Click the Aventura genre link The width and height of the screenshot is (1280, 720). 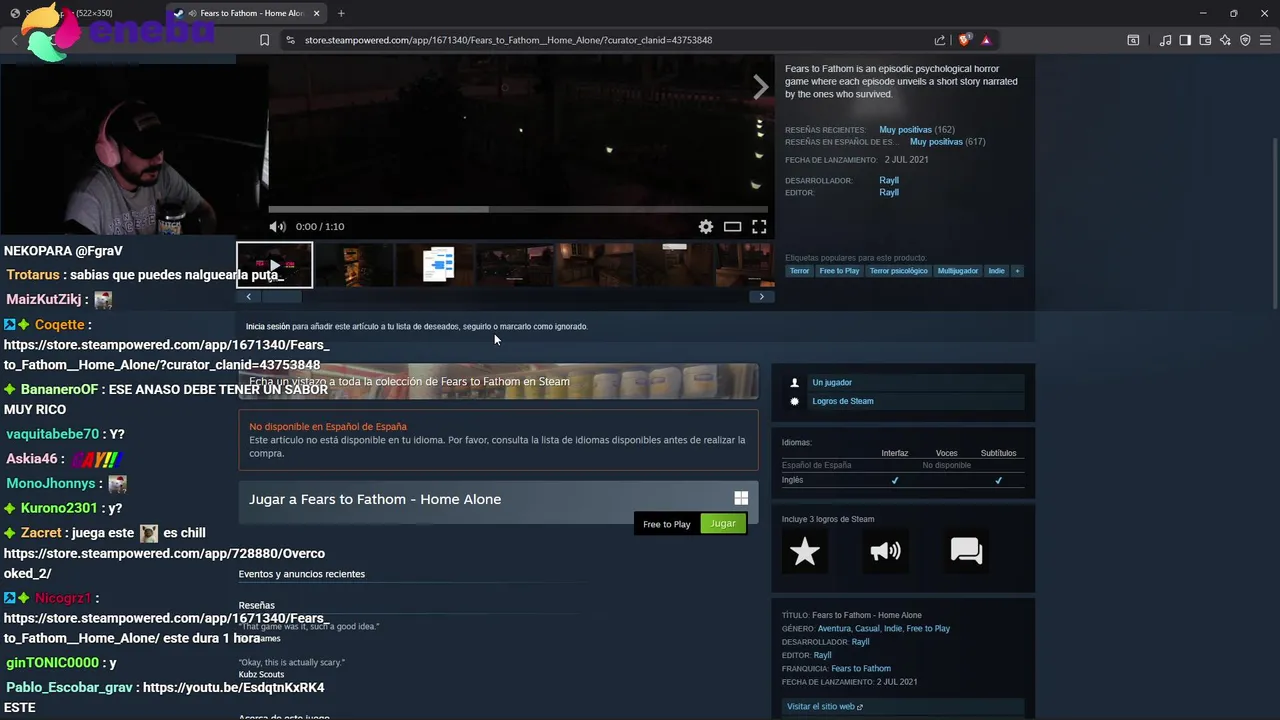click(x=834, y=629)
